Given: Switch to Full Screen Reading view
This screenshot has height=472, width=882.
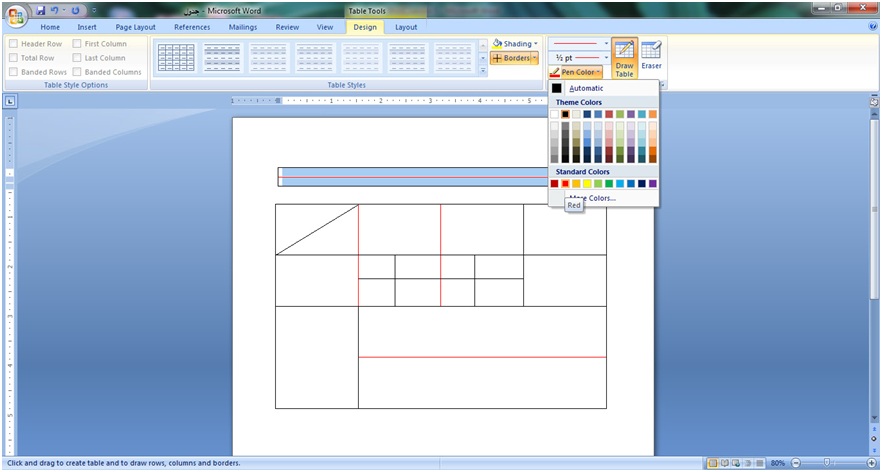Looking at the screenshot, I should click(x=724, y=463).
